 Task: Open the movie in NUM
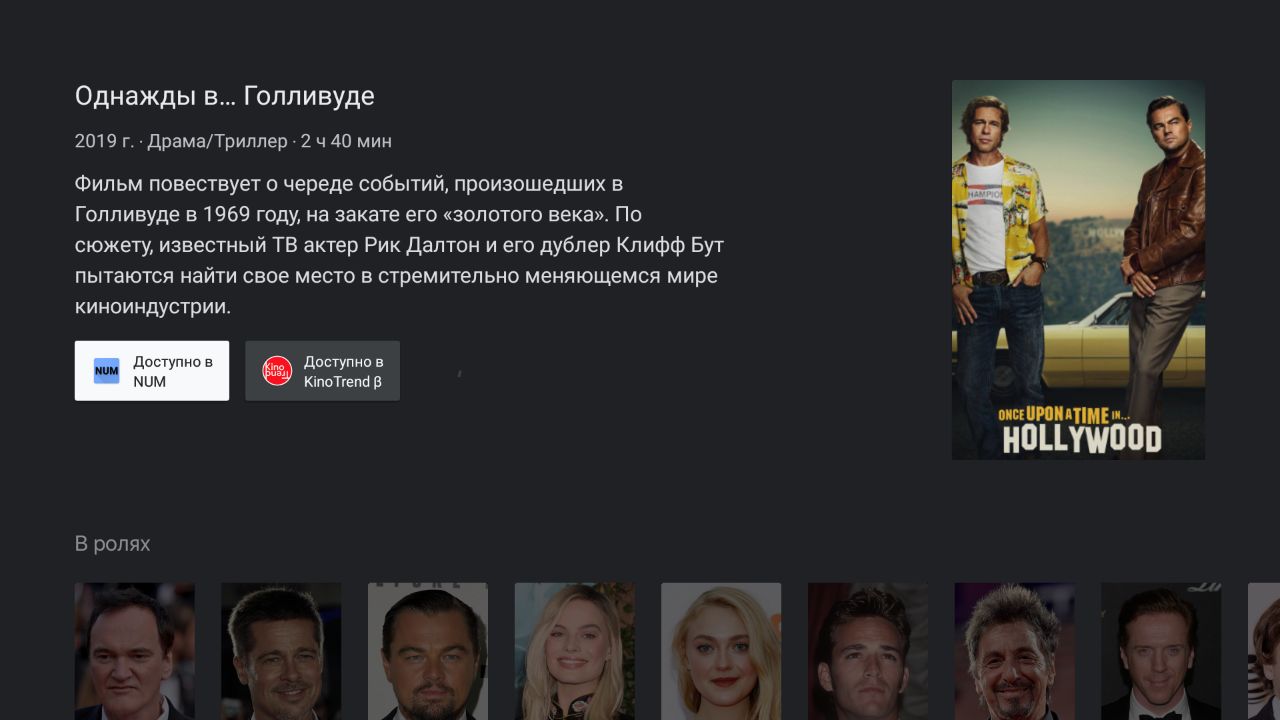(x=152, y=371)
